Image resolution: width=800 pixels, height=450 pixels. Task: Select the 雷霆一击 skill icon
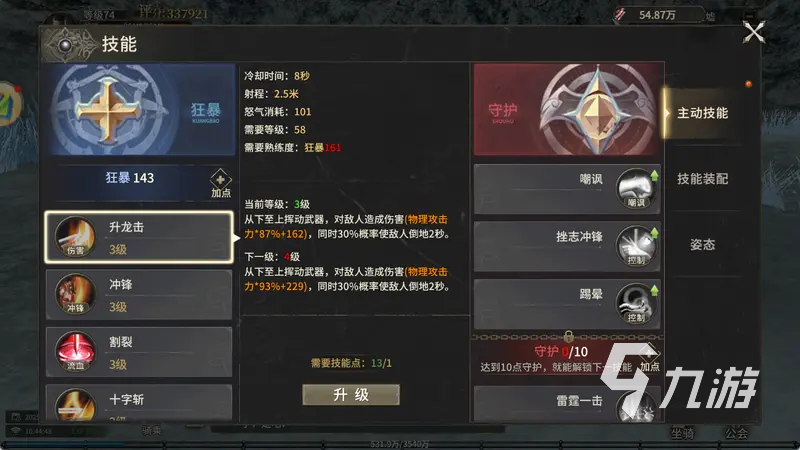[636, 407]
